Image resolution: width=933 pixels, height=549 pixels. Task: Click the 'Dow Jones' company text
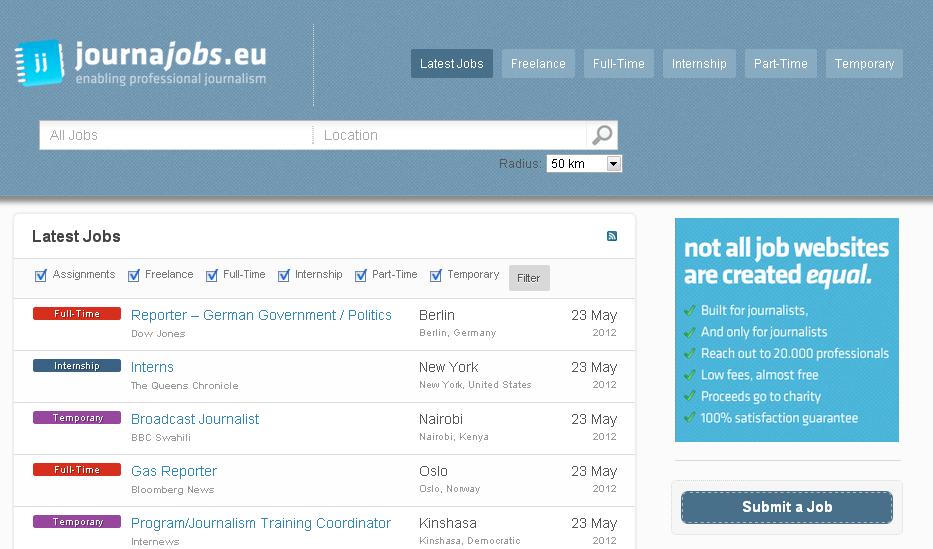pyautogui.click(x=158, y=334)
